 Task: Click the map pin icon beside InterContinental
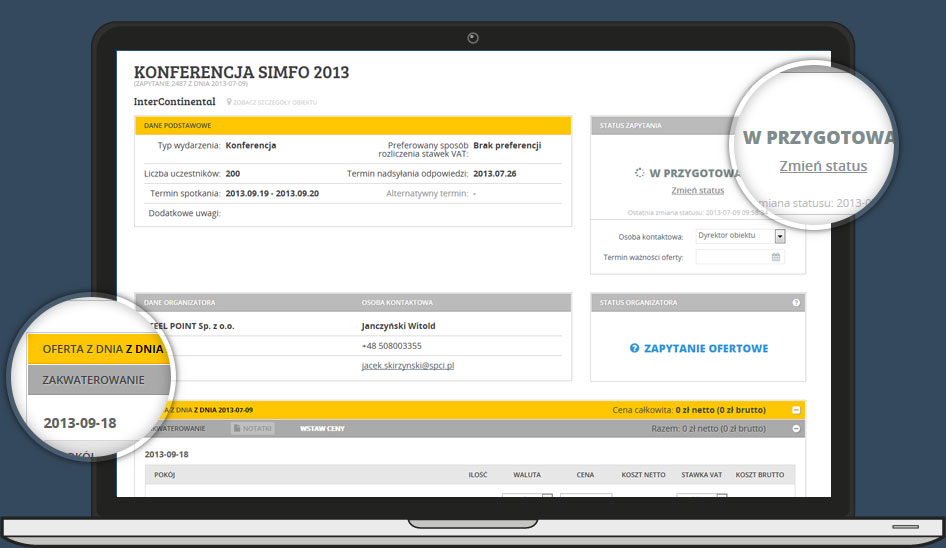229,102
